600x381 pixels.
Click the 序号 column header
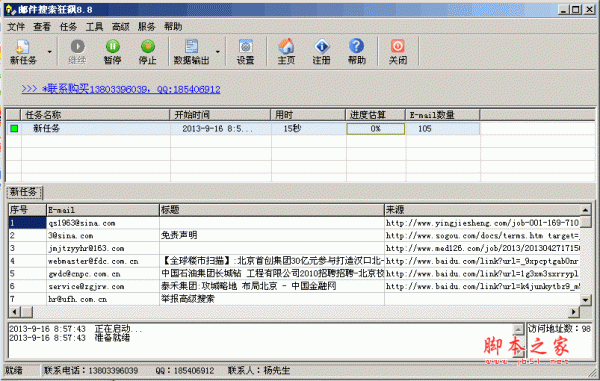click(x=28, y=210)
